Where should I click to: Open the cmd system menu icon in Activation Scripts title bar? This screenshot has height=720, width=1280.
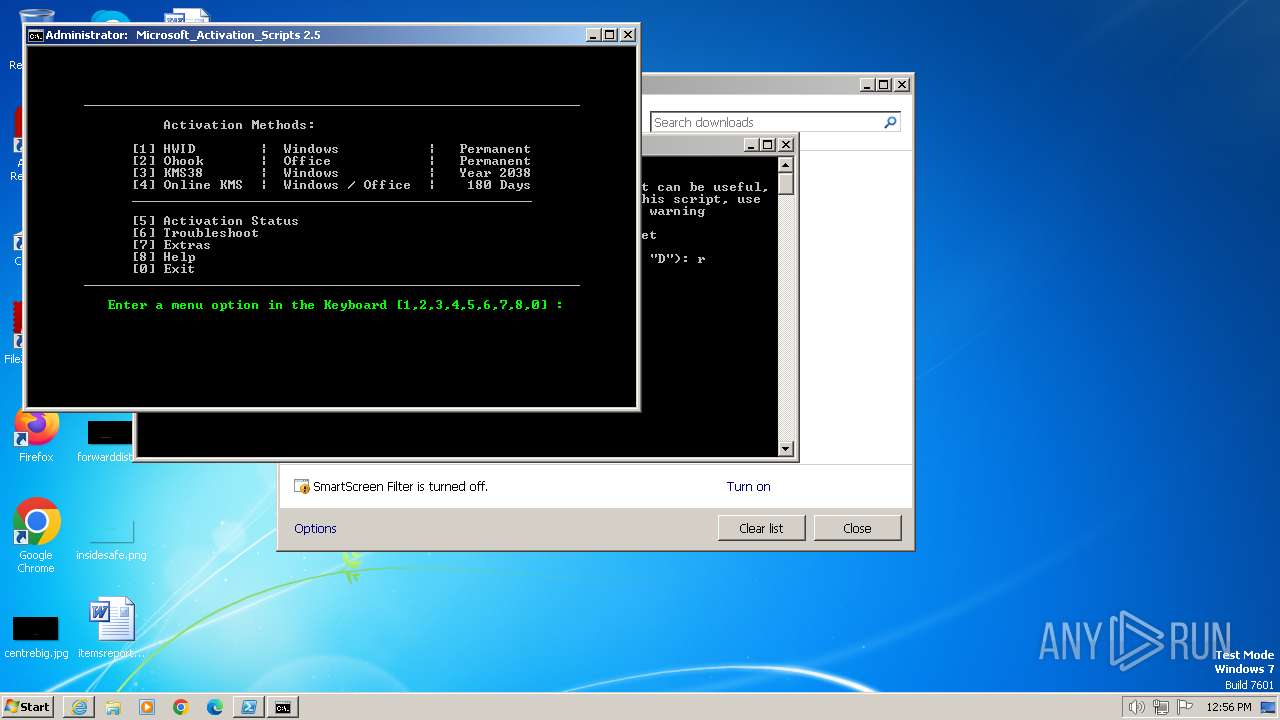pos(36,35)
